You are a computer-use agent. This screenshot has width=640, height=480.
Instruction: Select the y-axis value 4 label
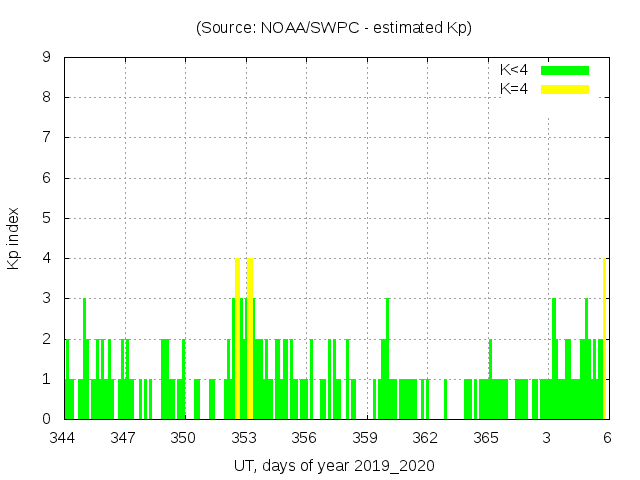tap(46, 259)
